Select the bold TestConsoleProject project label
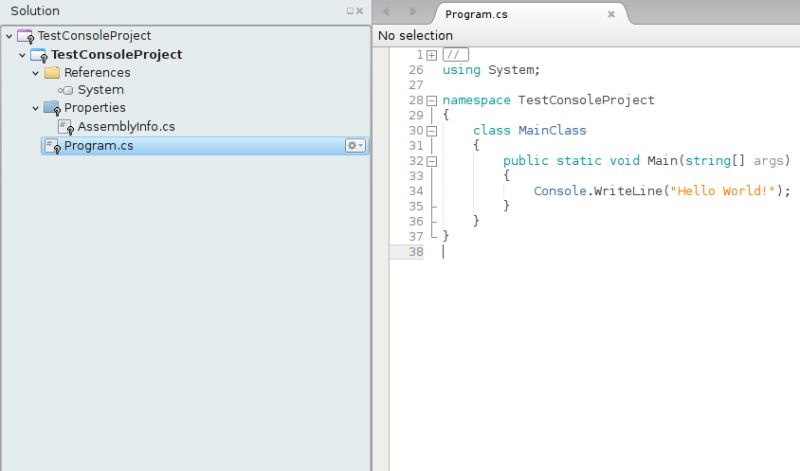Image resolution: width=800 pixels, height=471 pixels. 116,55
